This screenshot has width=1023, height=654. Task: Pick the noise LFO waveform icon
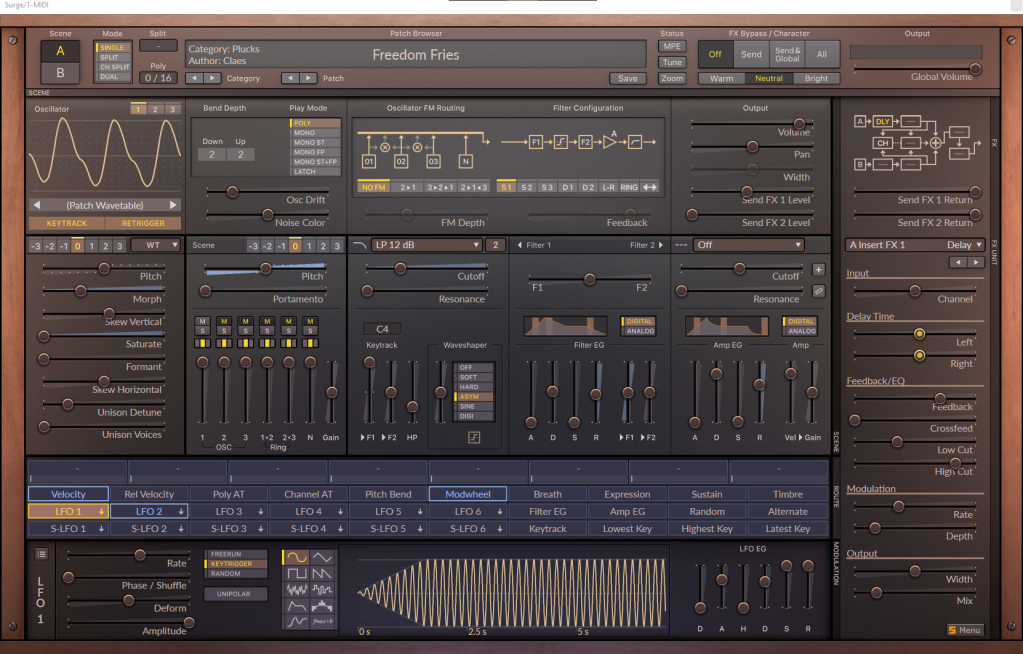[296, 590]
